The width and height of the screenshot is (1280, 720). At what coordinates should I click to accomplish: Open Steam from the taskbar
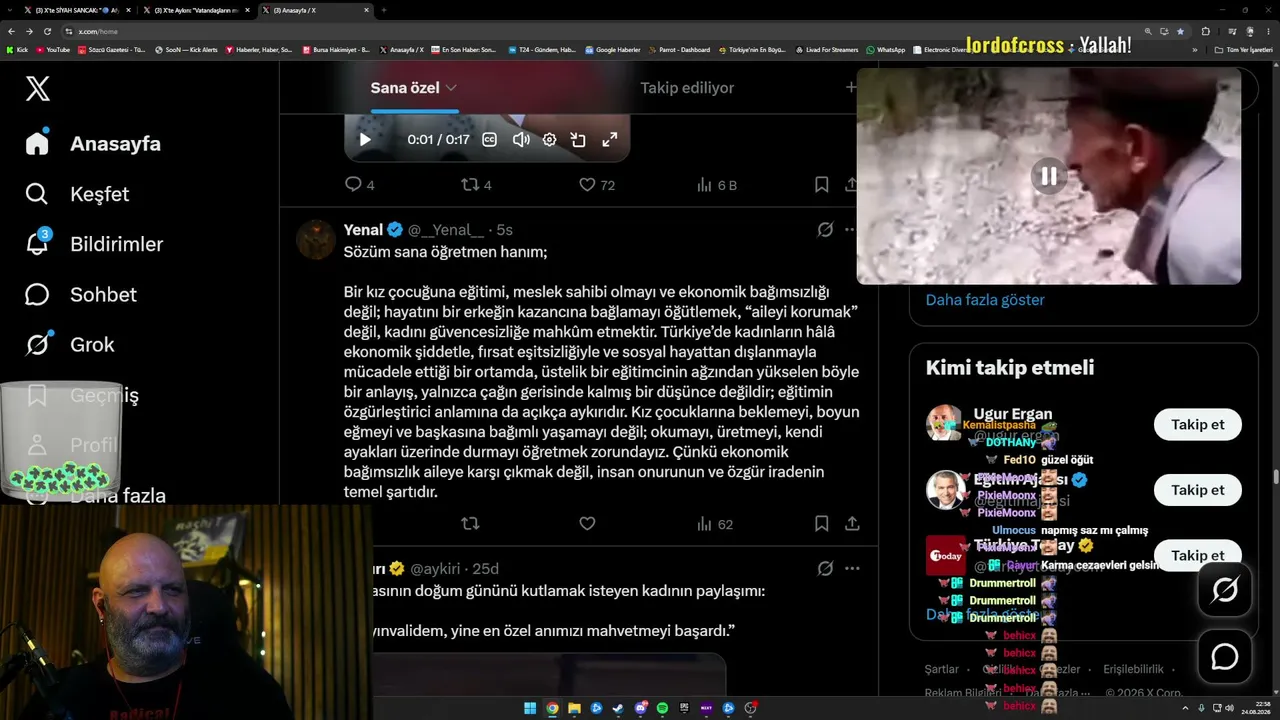click(618, 708)
